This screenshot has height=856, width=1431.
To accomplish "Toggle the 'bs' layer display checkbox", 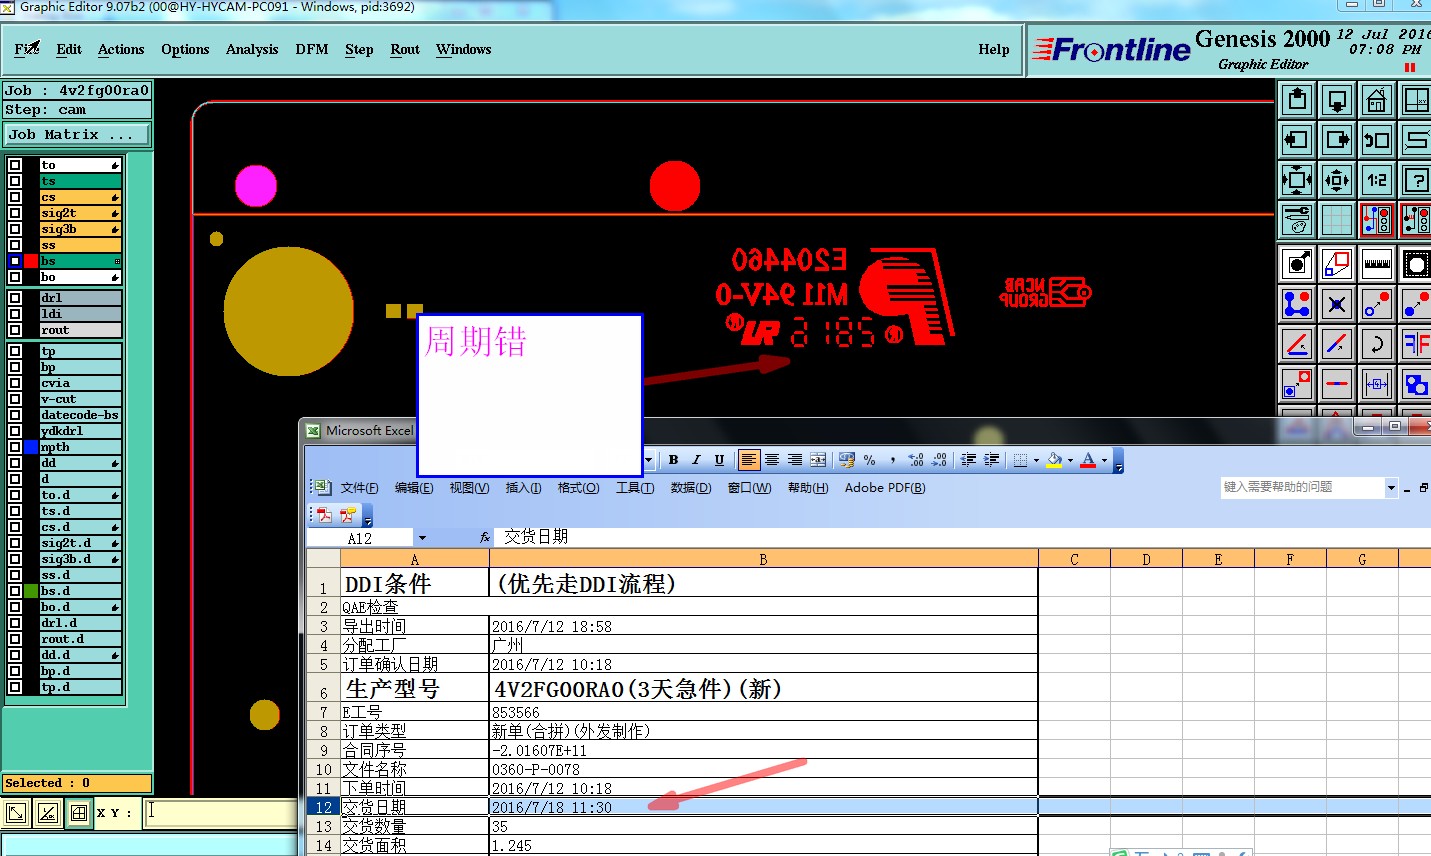I will coord(15,261).
